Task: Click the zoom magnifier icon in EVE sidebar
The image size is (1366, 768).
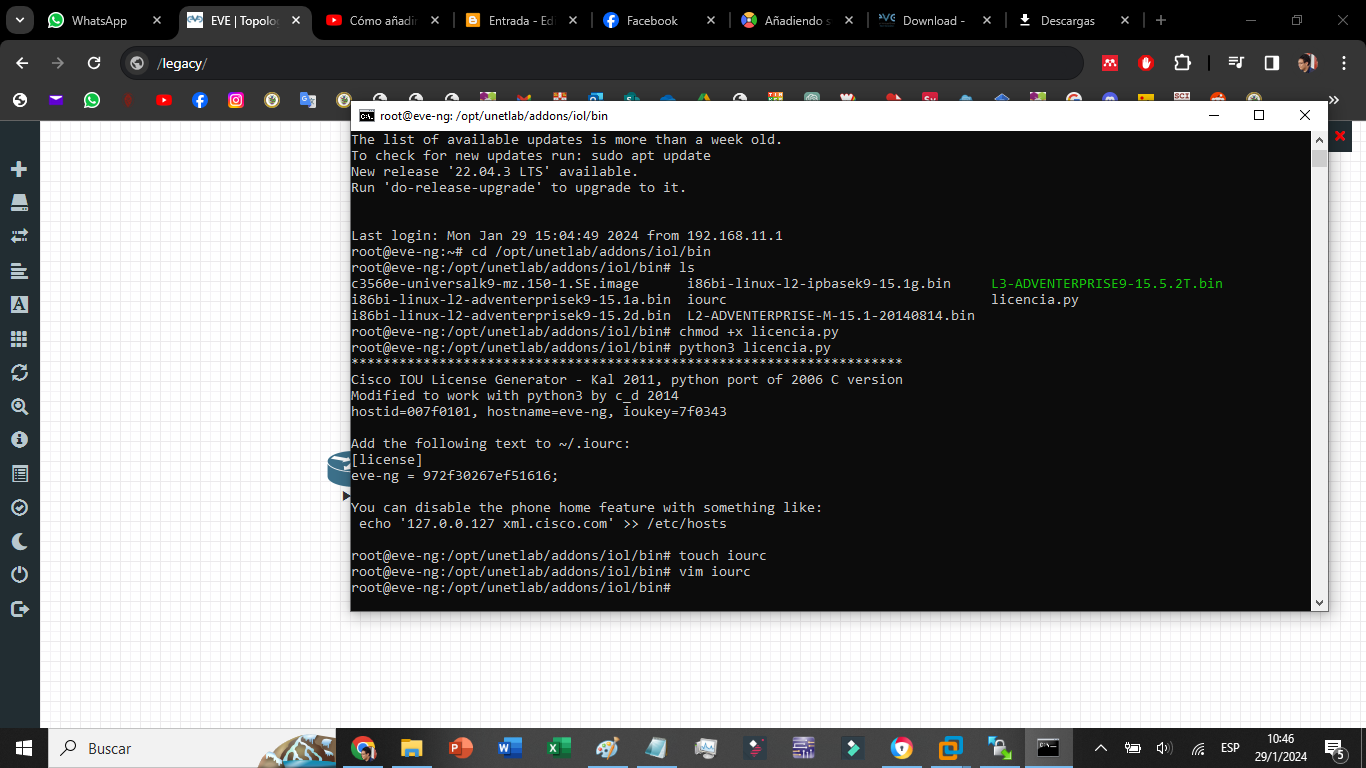Action: tap(18, 406)
